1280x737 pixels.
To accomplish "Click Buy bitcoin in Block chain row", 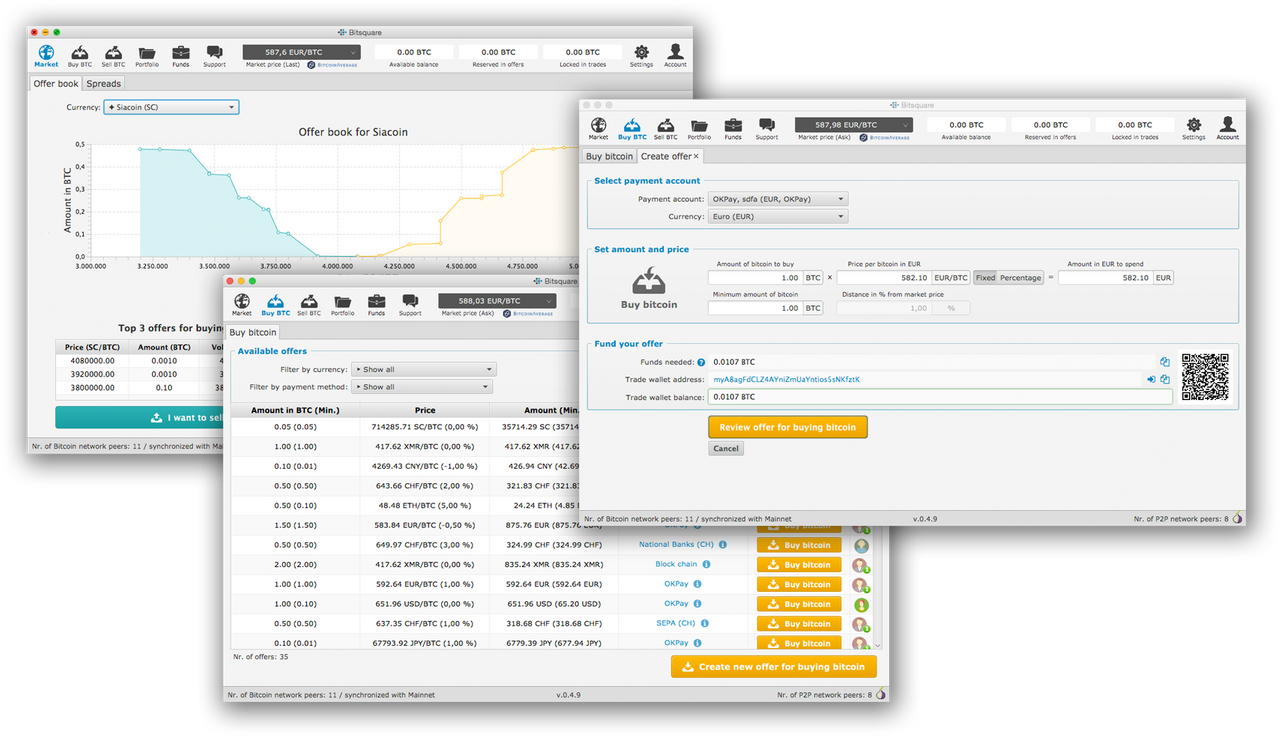I will click(x=799, y=565).
